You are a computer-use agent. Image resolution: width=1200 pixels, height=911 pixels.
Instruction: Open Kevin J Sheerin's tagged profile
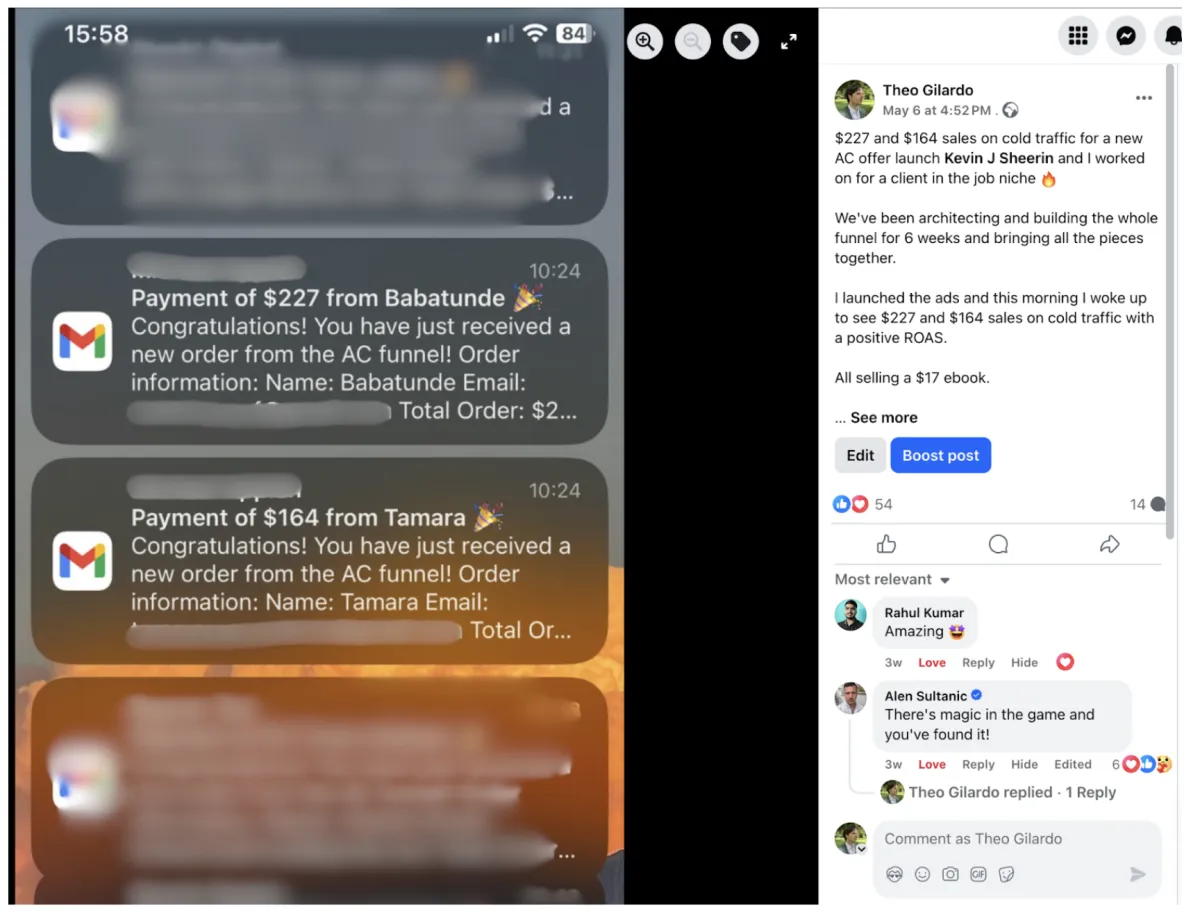pyautogui.click(x=999, y=158)
